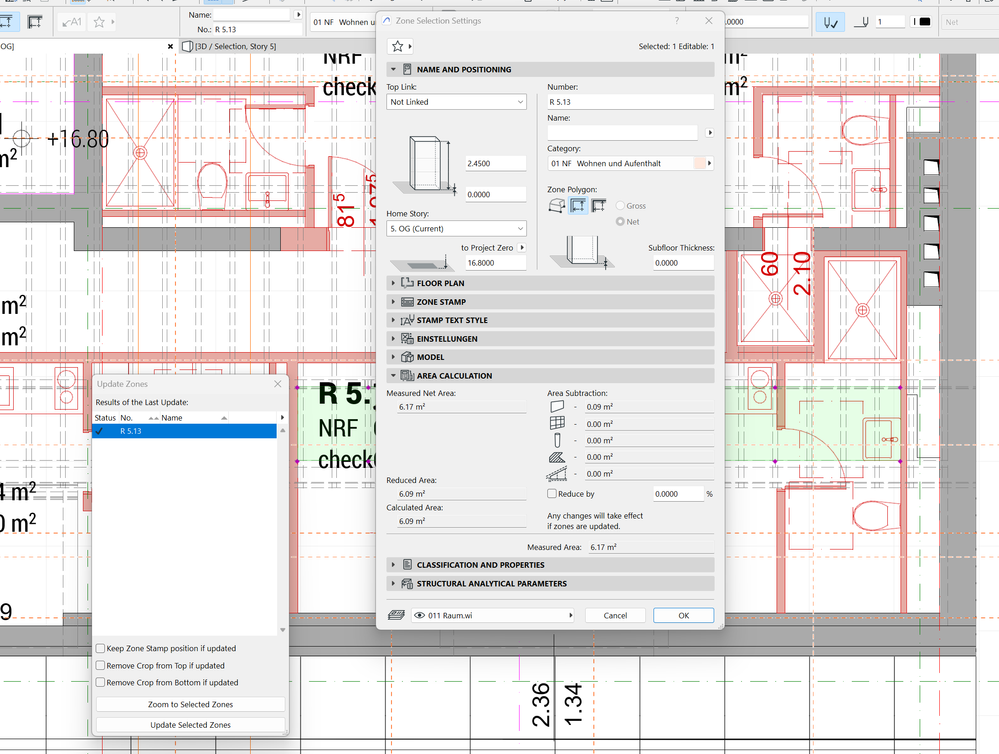999x754 pixels.
Task: Click the column area subtraction icon
Action: (x=558, y=440)
